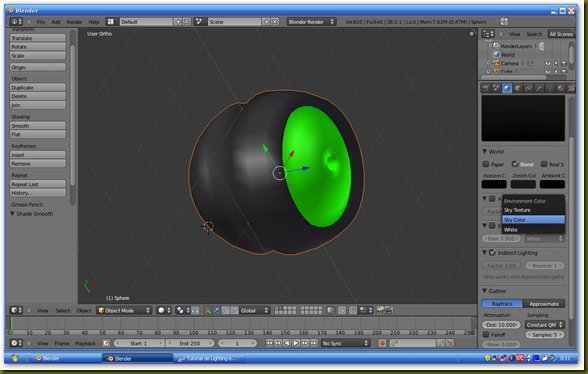
Task: Open the Scene properties tab icon
Action: tap(496, 88)
